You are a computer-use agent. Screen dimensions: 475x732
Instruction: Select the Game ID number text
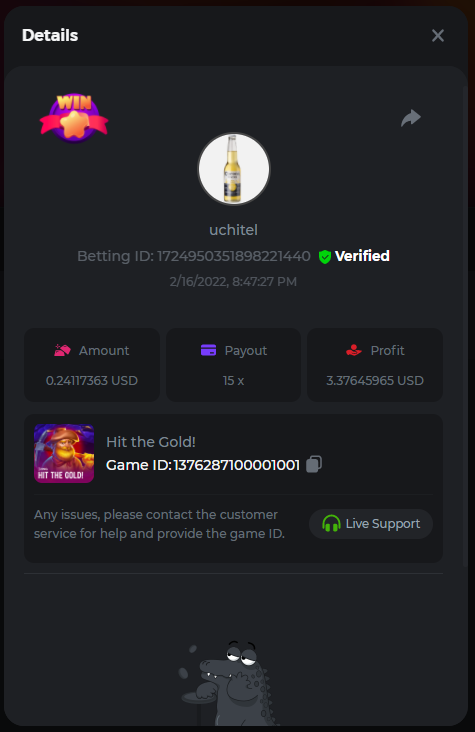(237, 465)
